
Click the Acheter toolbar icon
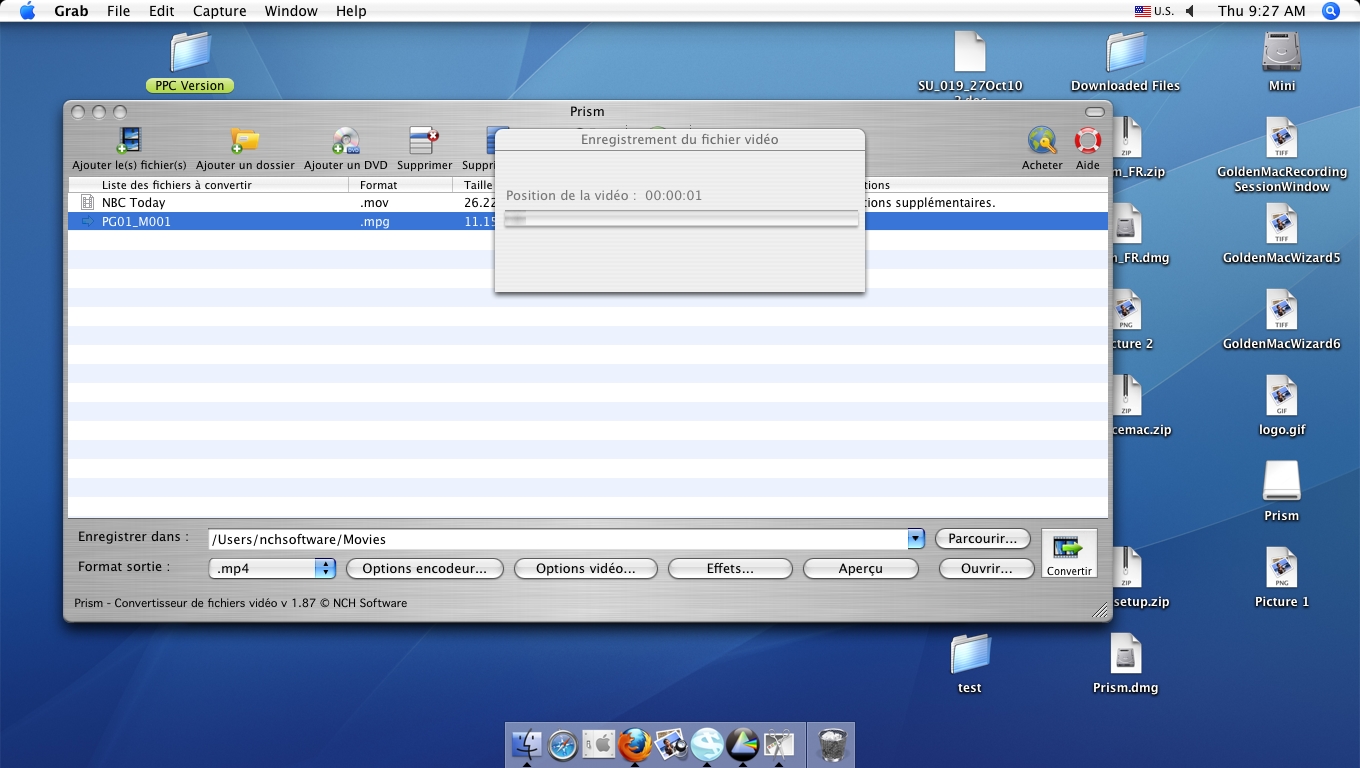1042,141
